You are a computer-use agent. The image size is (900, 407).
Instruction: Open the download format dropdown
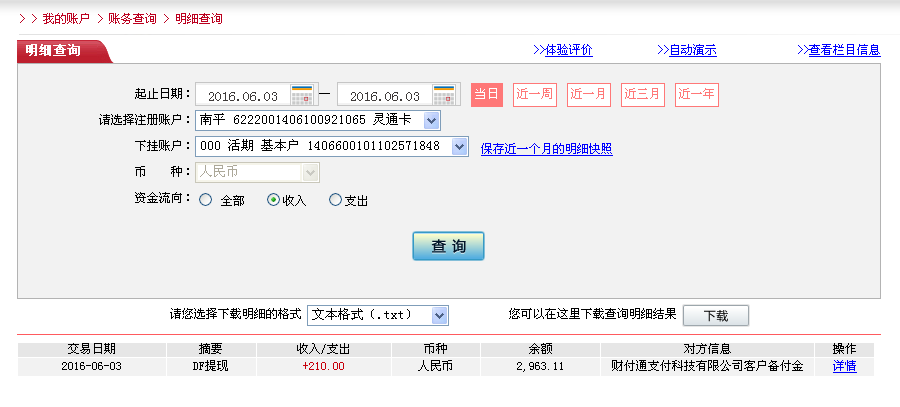point(439,315)
